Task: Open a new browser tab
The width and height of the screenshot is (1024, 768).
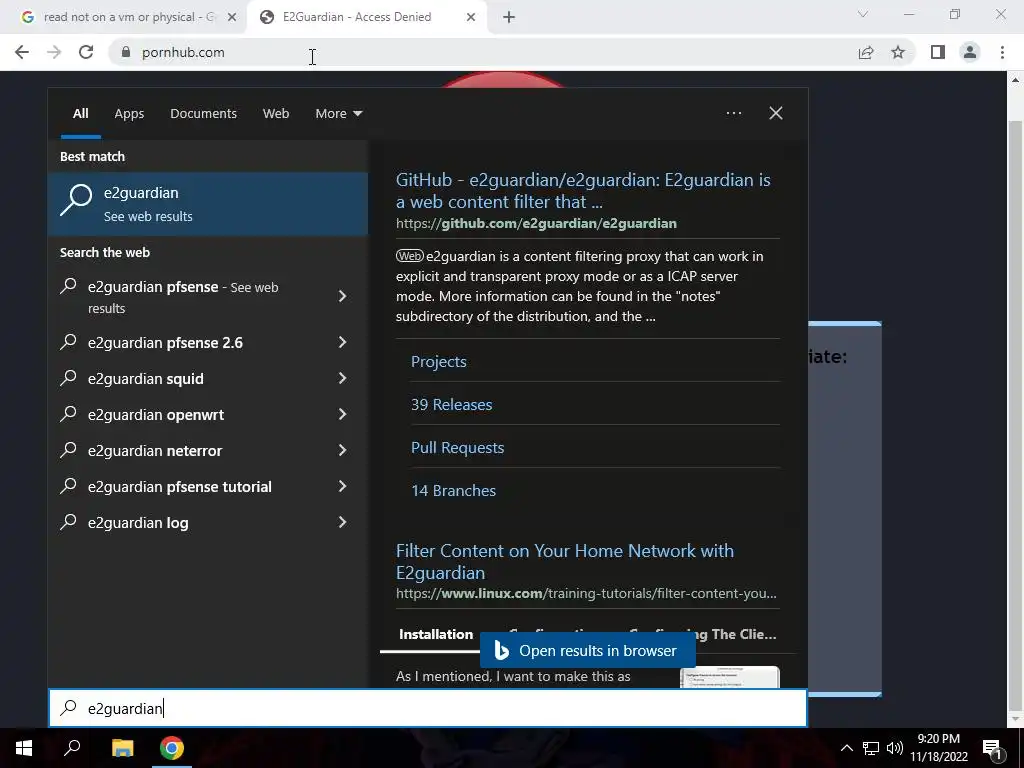Action: (509, 17)
